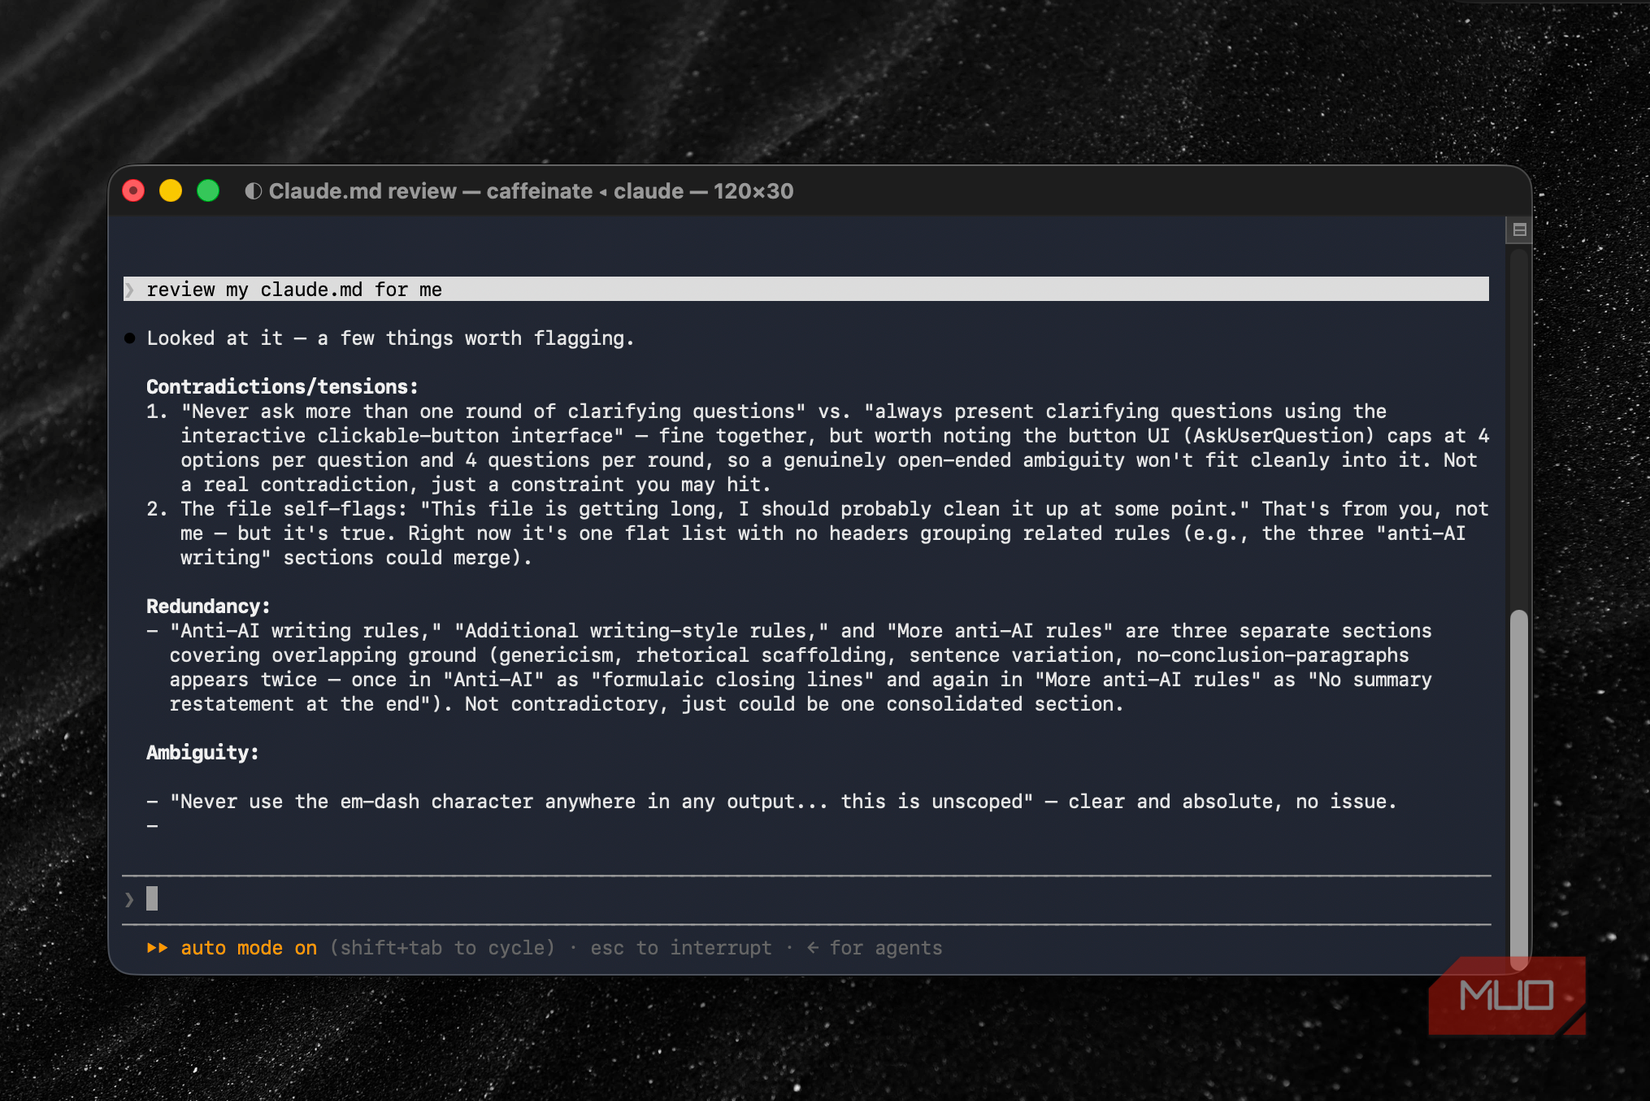Click the line starting 'covering overlapping ground'
1650x1101 pixels.
789,655
